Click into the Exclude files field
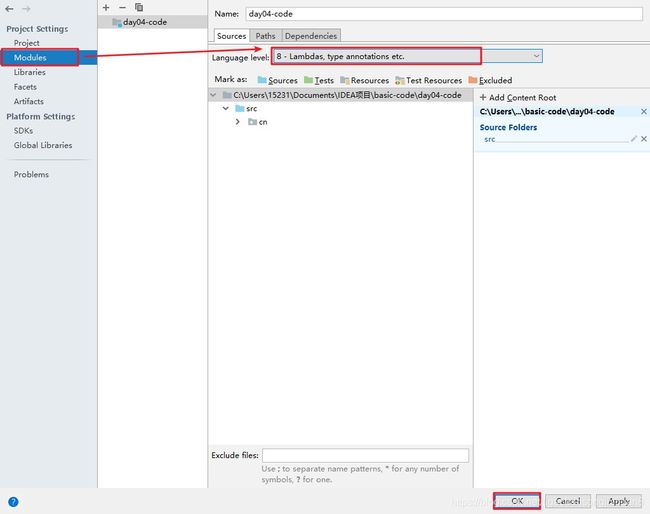 click(x=365, y=455)
